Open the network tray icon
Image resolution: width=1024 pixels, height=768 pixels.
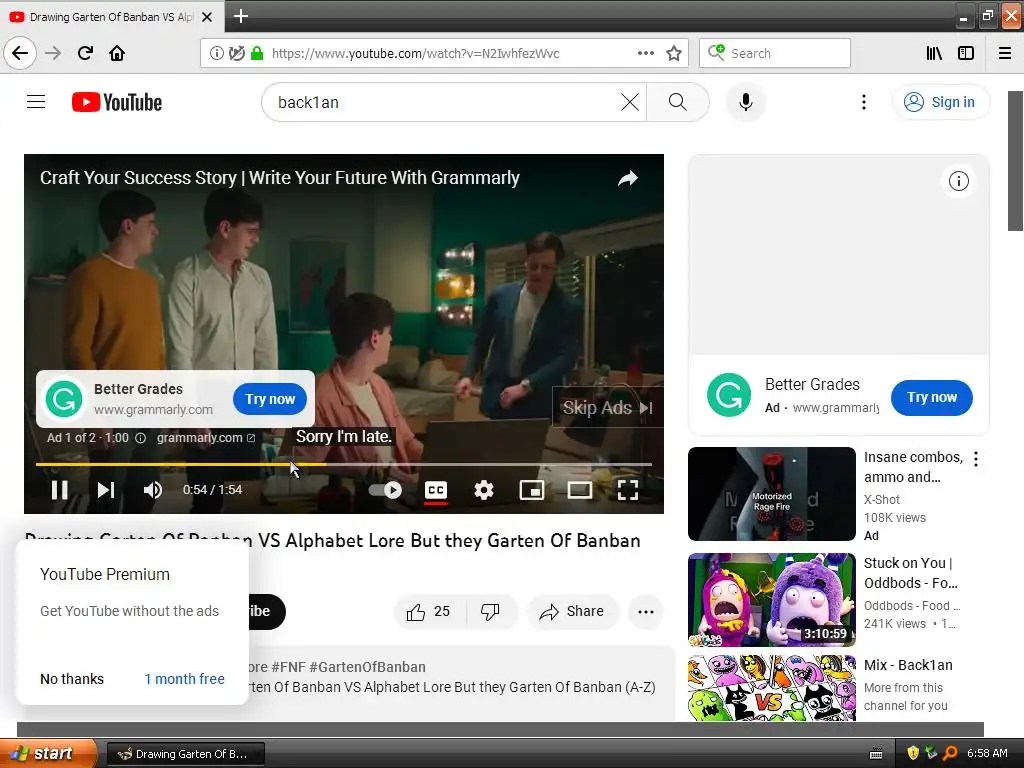(x=931, y=753)
